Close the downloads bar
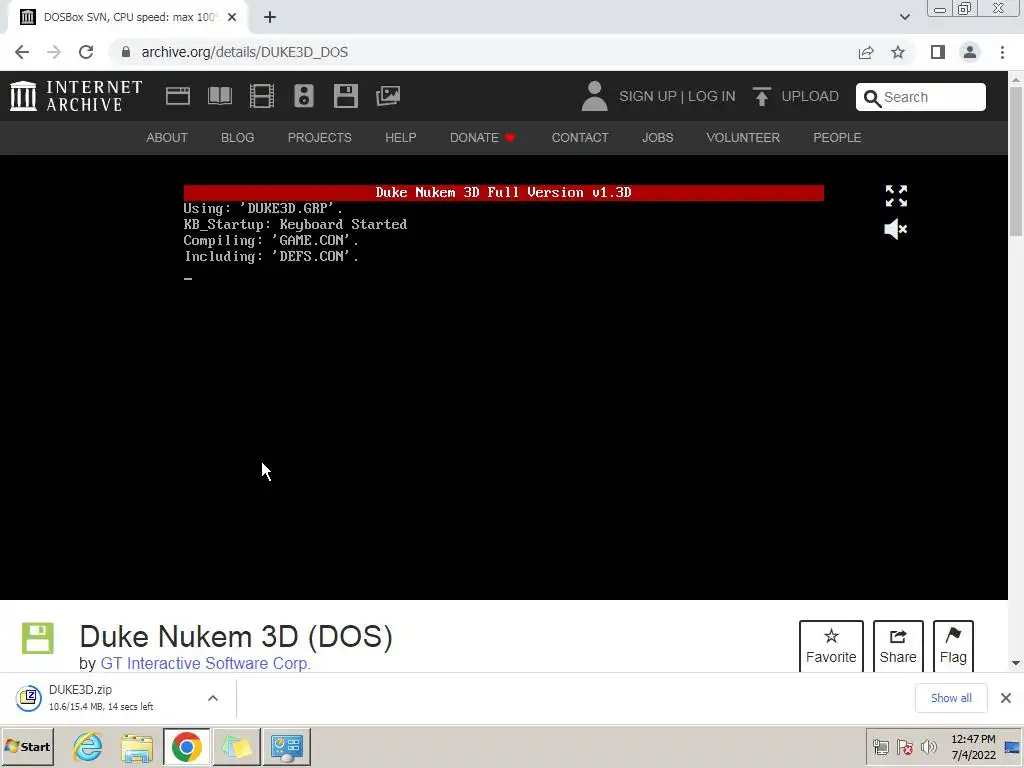This screenshot has height=768, width=1024. [1006, 698]
